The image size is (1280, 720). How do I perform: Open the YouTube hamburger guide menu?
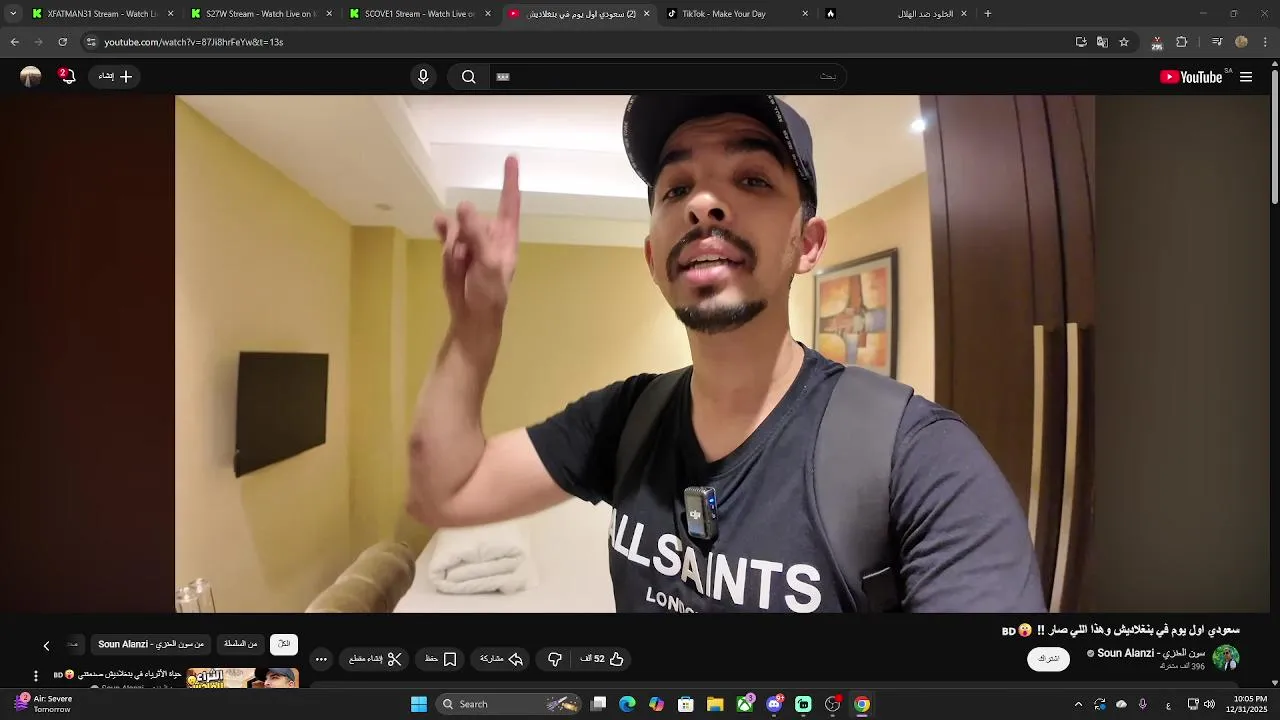[1246, 77]
